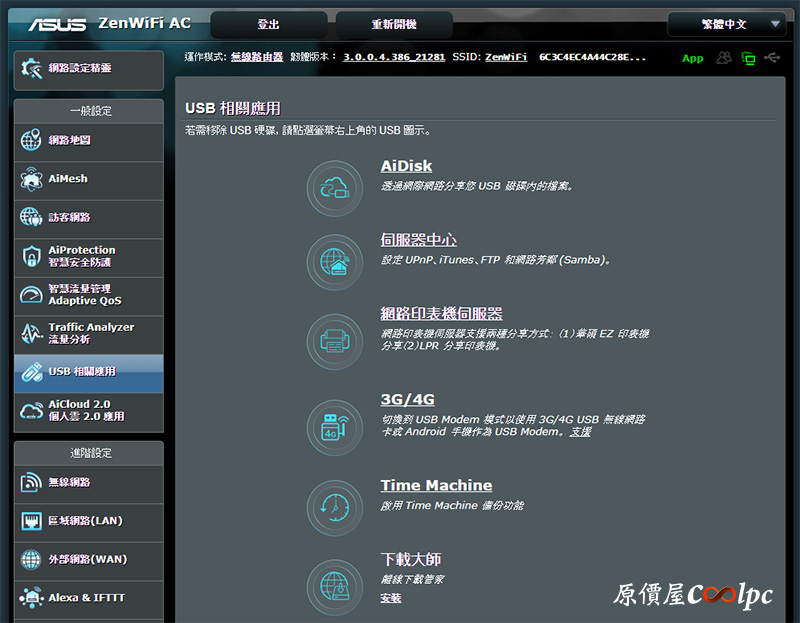The image size is (800, 623).
Task: Click the connected users status icon
Action: coord(724,58)
